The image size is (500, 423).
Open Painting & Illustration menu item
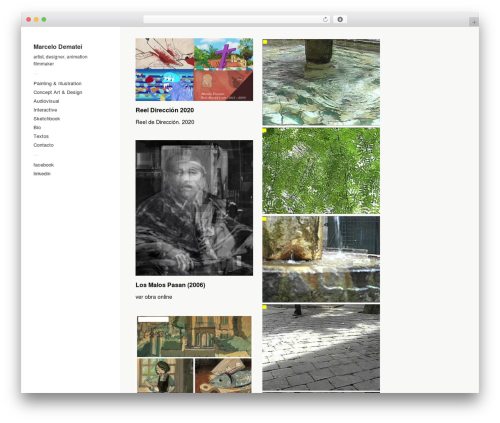[57, 83]
